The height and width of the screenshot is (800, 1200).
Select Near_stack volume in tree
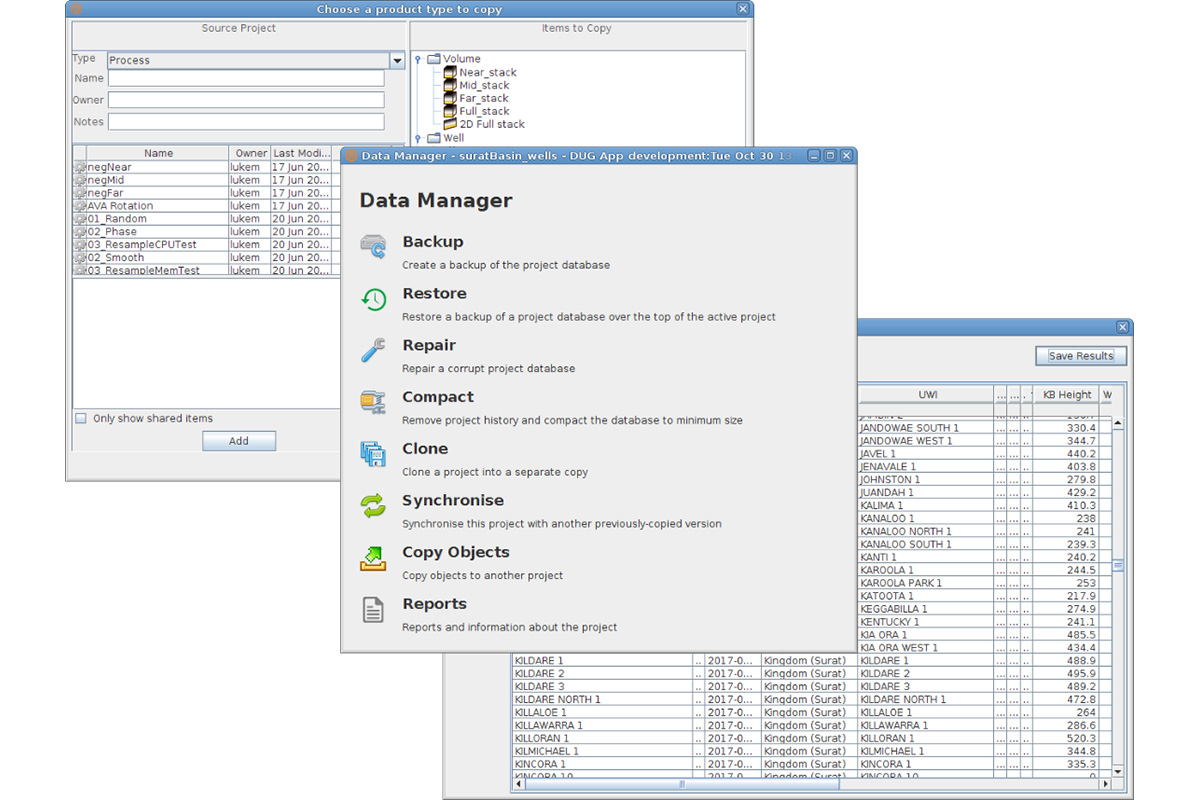click(487, 73)
